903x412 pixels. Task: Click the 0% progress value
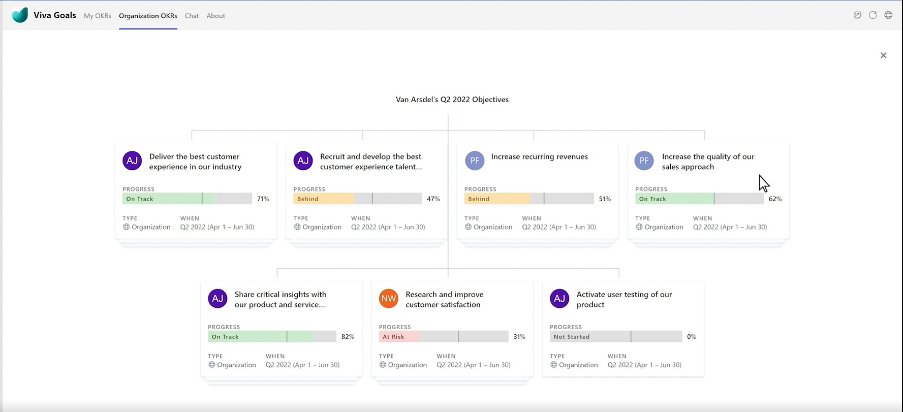coord(692,337)
